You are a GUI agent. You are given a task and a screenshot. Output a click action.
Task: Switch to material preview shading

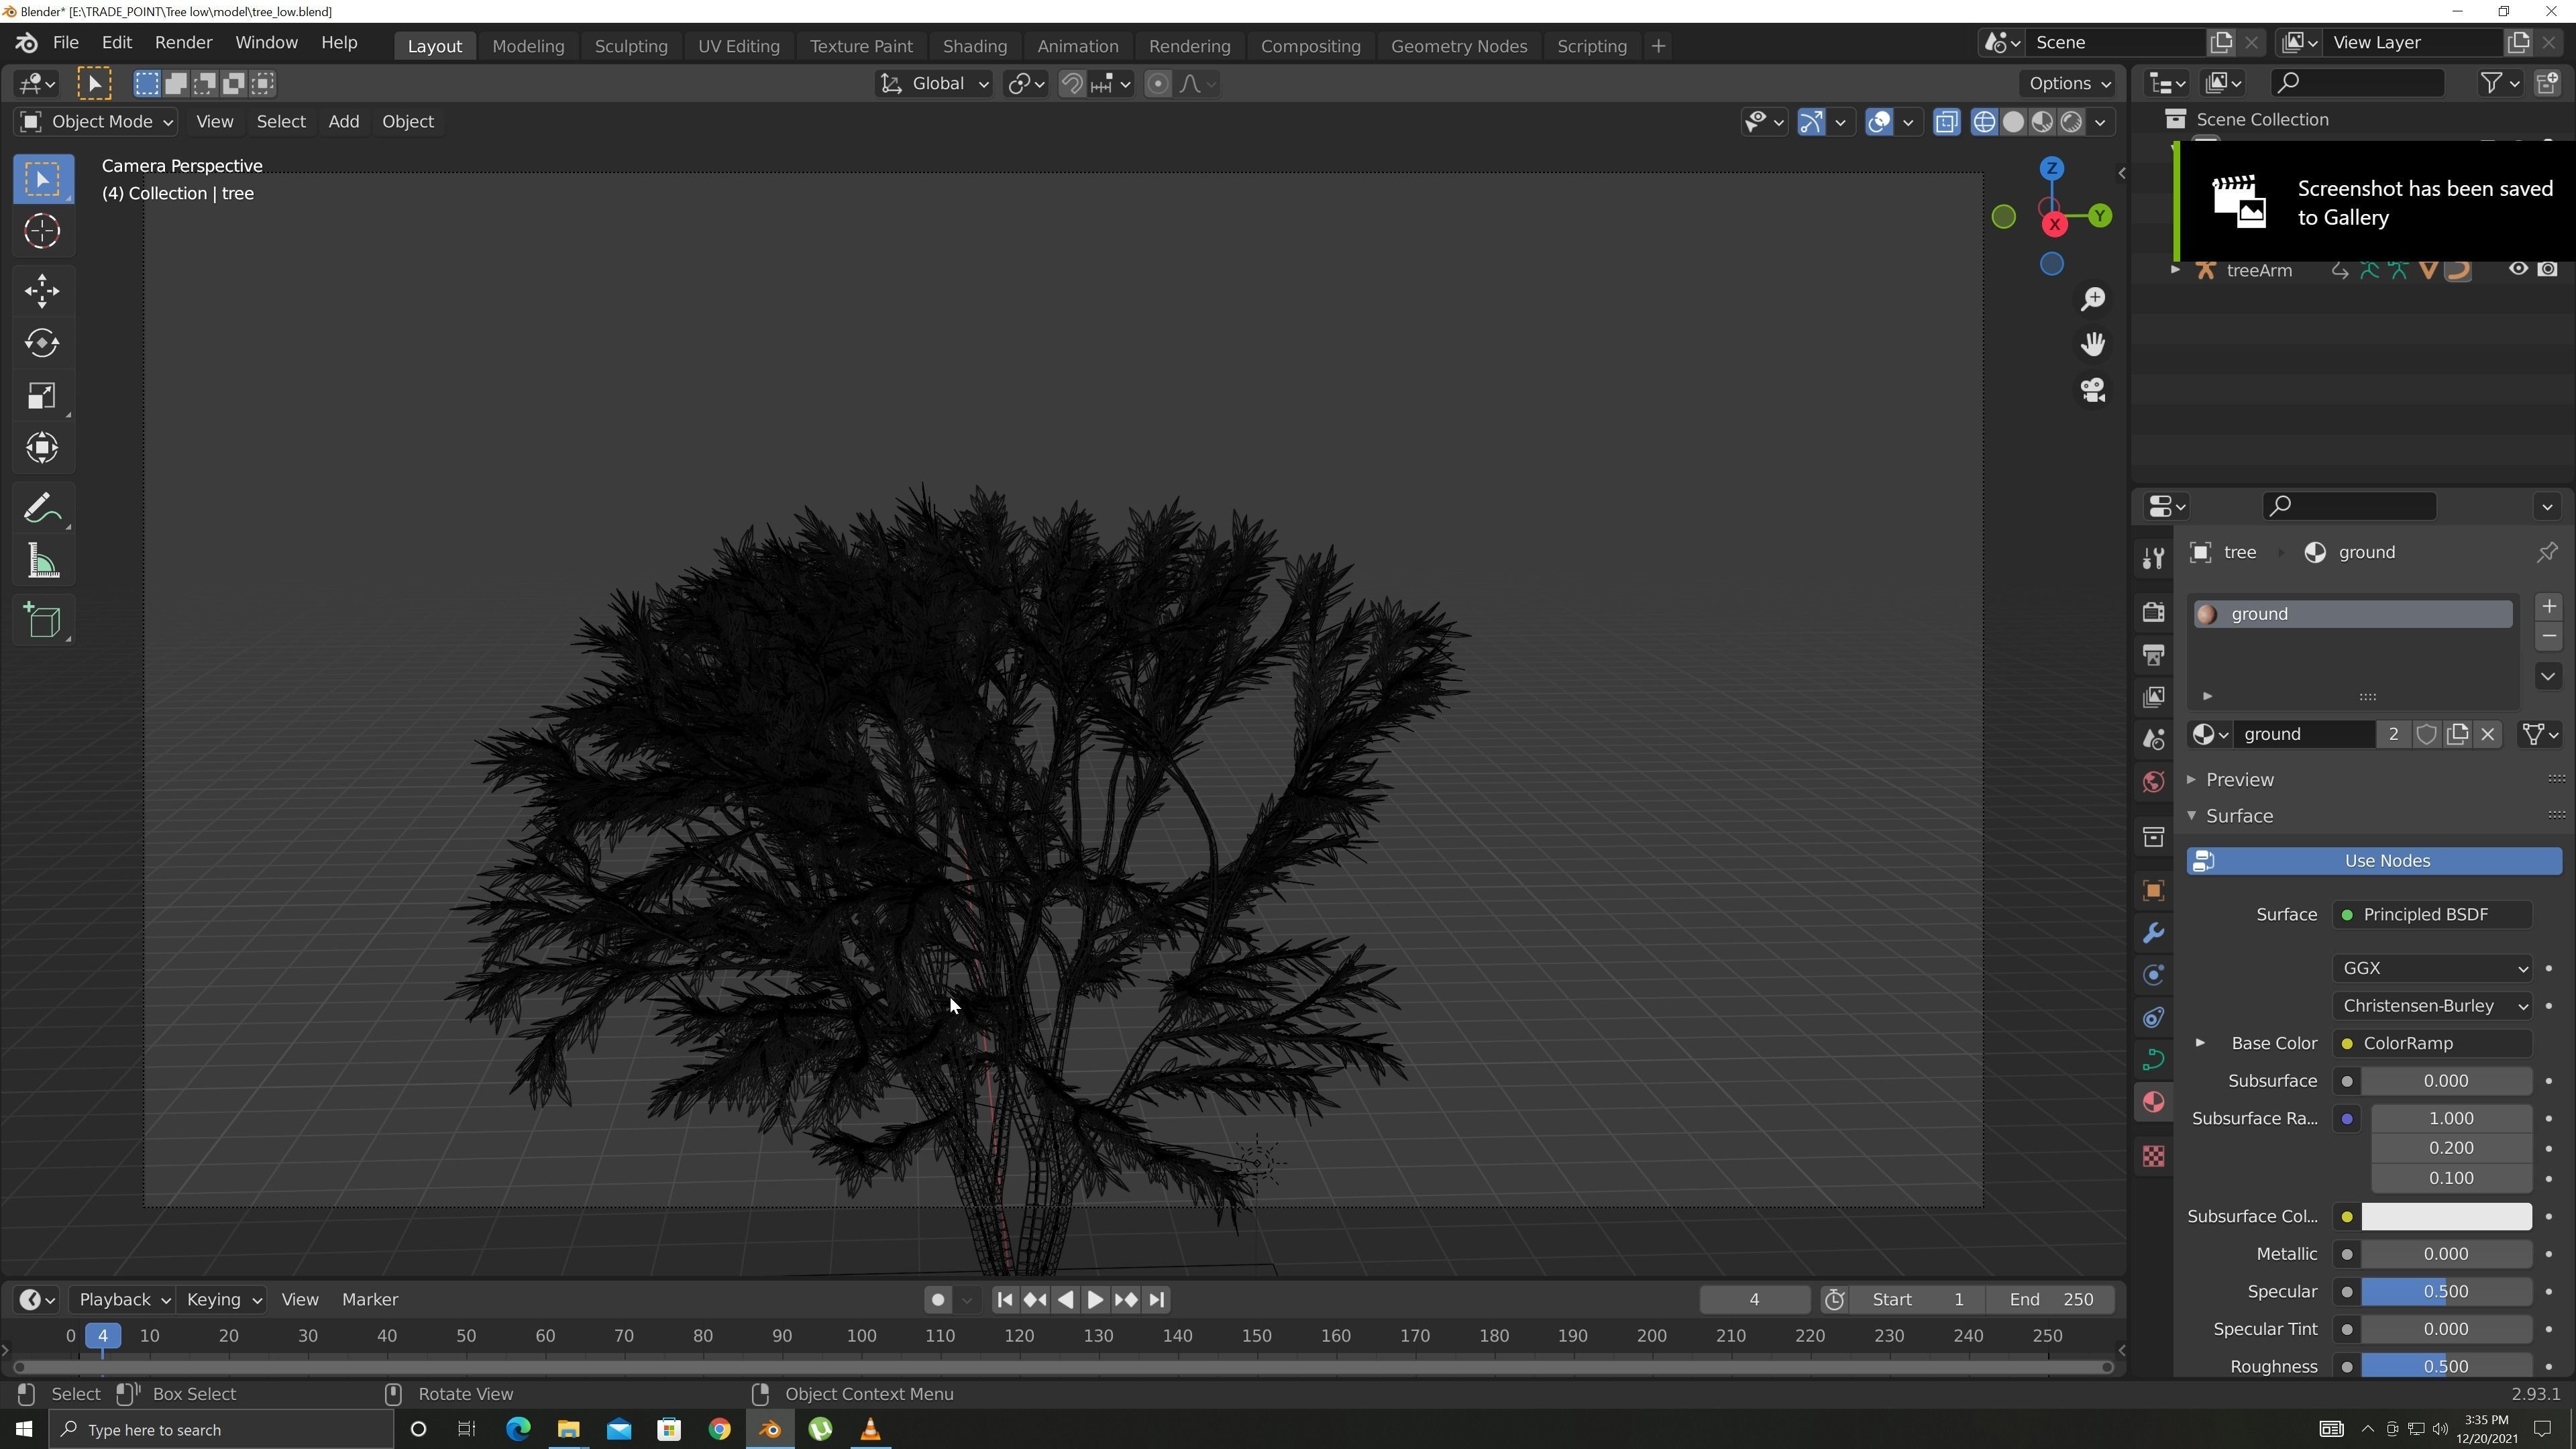tap(2042, 122)
